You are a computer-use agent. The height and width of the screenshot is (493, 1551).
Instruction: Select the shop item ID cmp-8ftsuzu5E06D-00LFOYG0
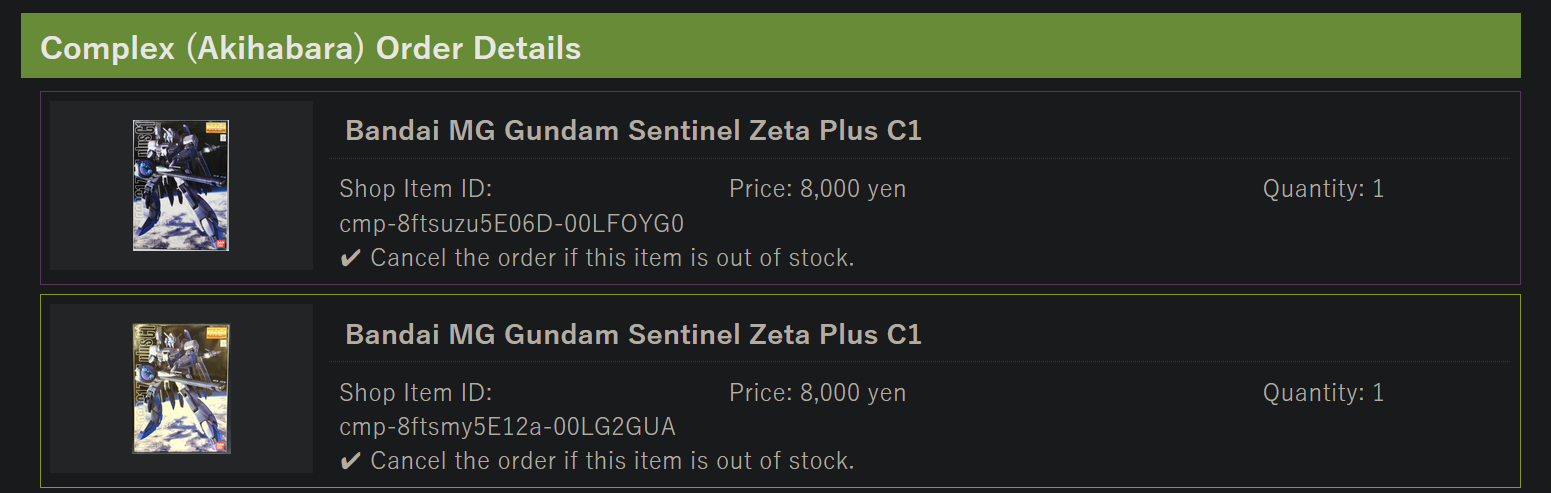click(511, 224)
